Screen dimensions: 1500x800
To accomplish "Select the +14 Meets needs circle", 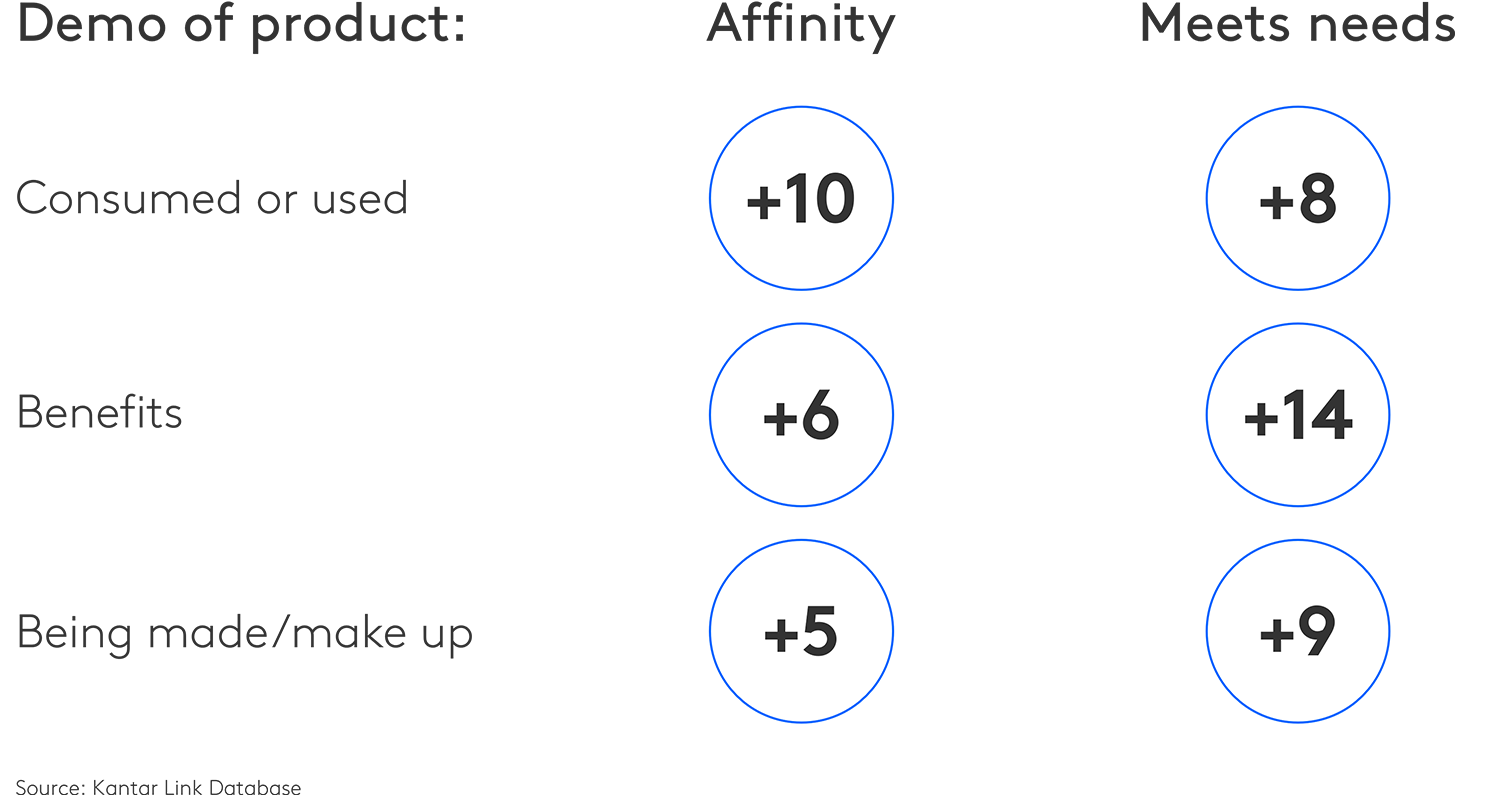I will [x=1298, y=415].
